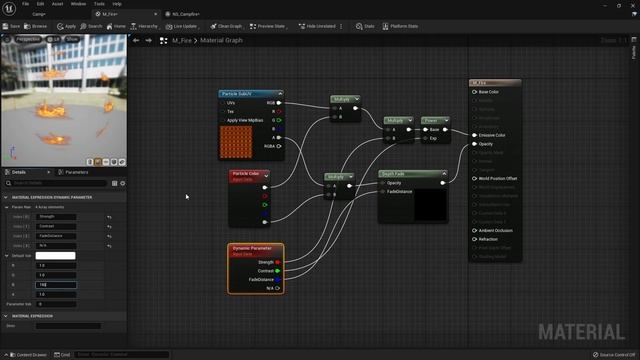Collapse the Default Value expander

click(x=7, y=256)
